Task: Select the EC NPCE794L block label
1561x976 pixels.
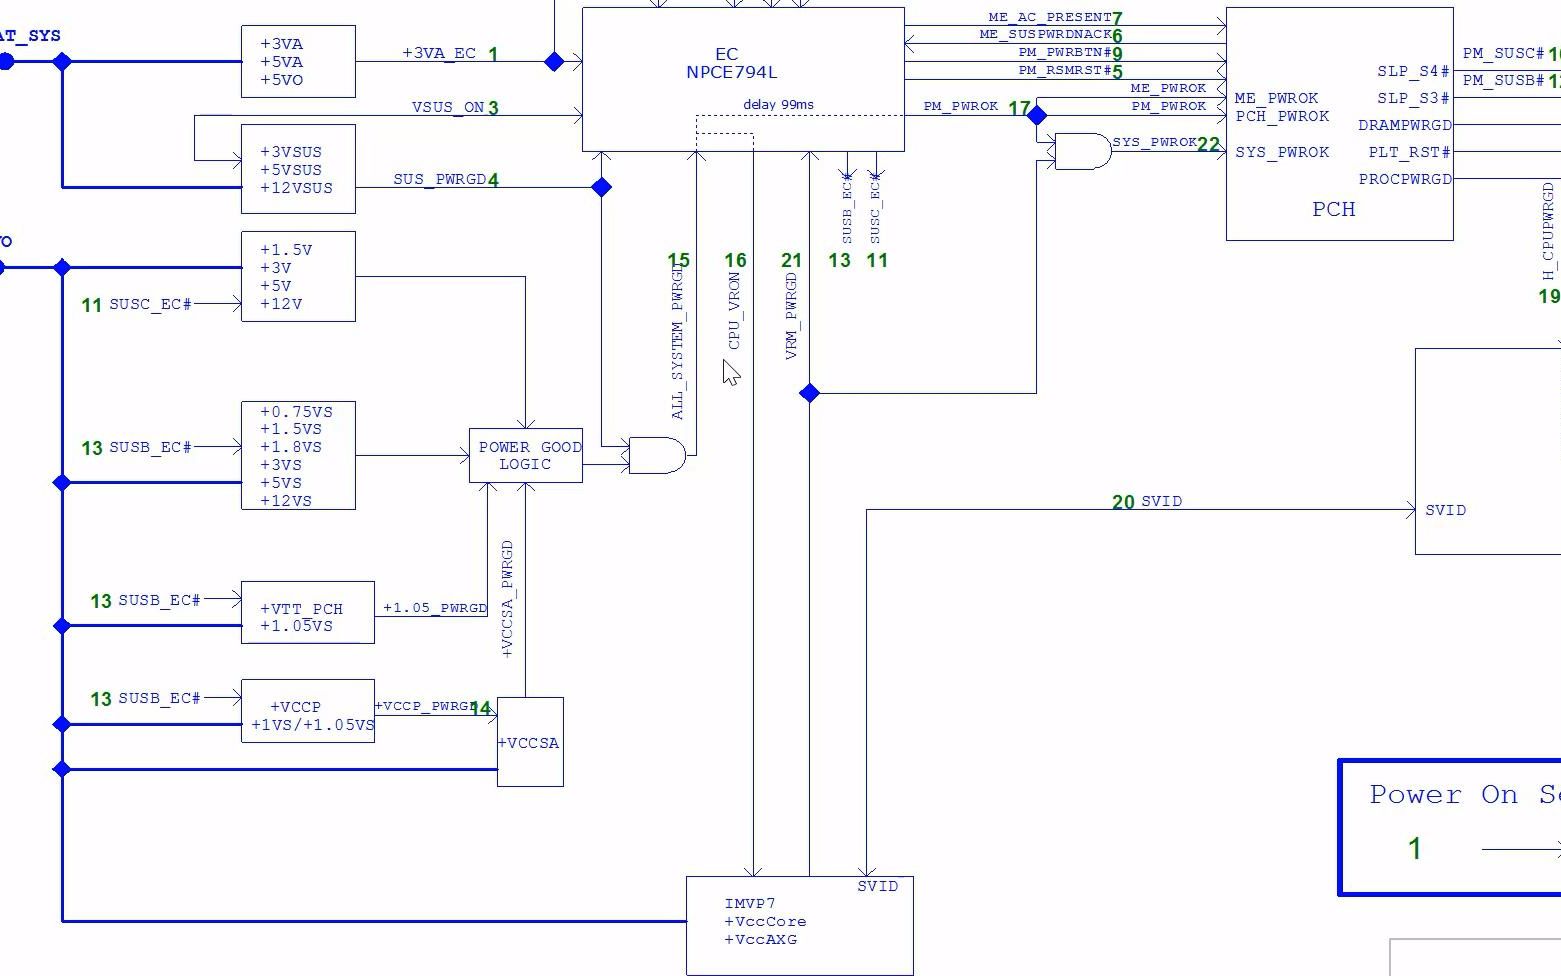Action: tap(731, 63)
